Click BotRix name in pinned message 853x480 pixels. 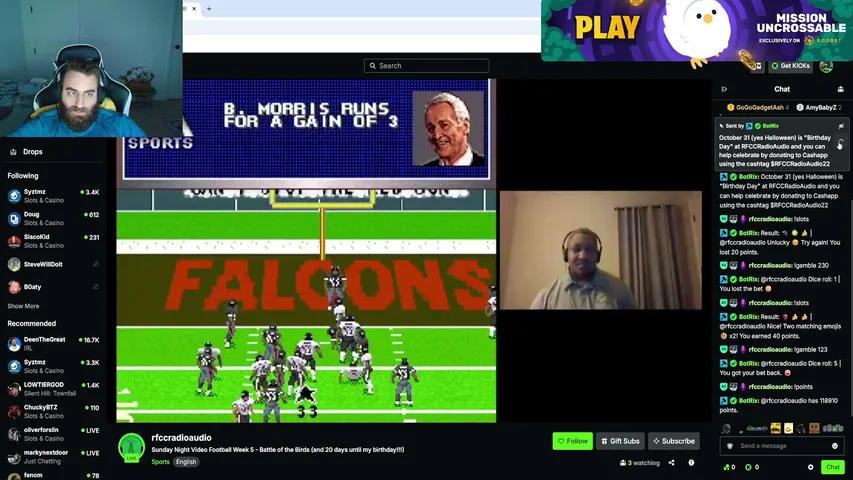[x=770, y=126]
